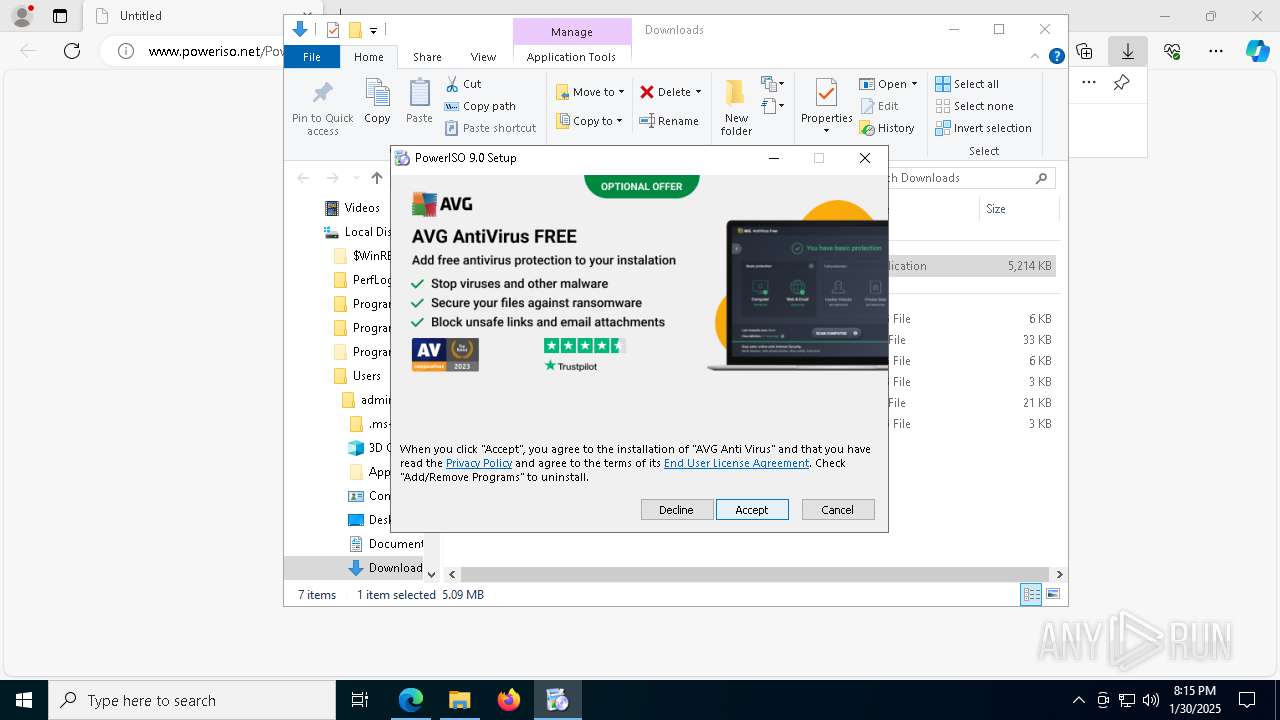1280x720 pixels.
Task: Click the Paste icon in ribbon
Action: [419, 101]
